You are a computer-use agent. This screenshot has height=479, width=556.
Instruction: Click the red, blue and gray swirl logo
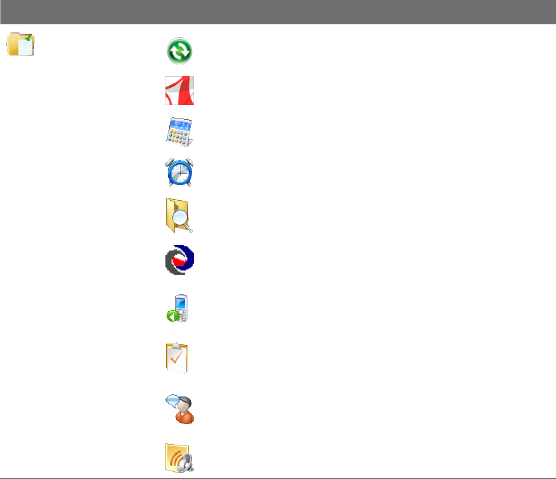179,260
